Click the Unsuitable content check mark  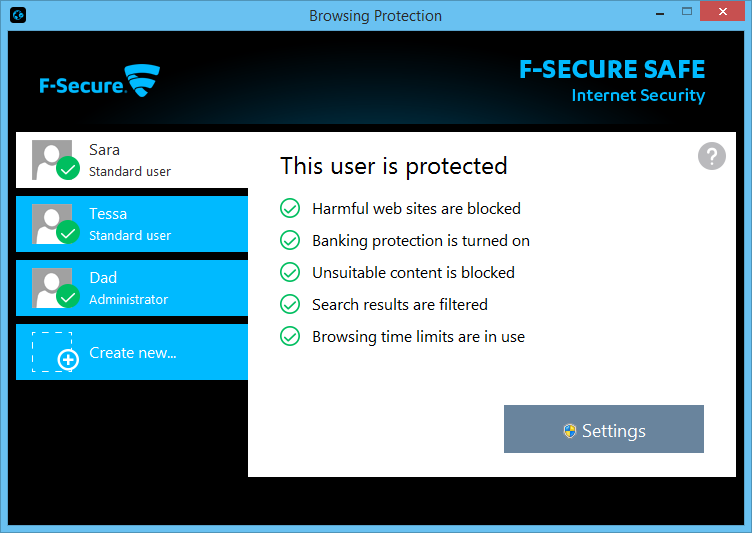point(290,272)
